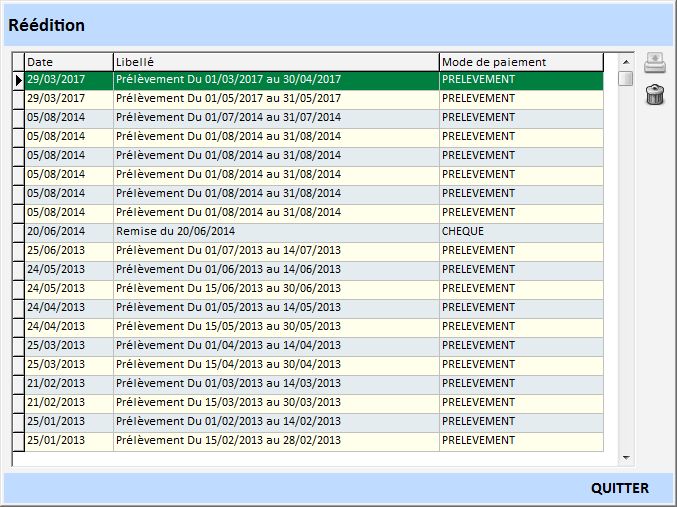Sort by the Date column header
The width and height of the screenshot is (677, 507).
(68, 62)
